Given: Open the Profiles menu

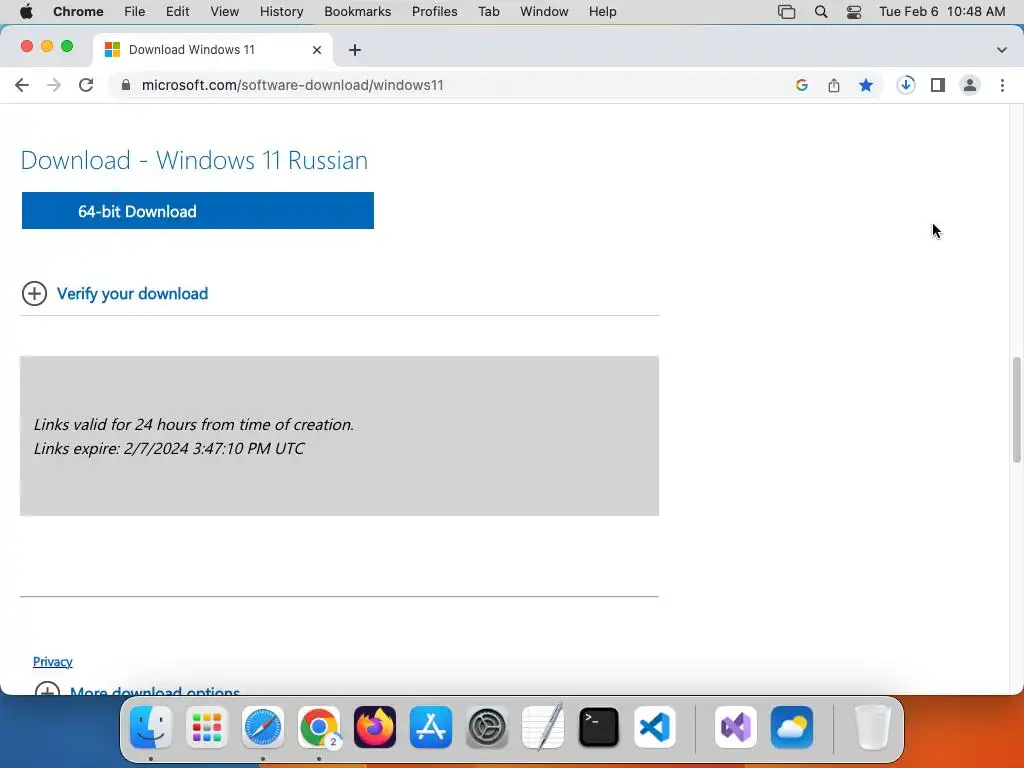Looking at the screenshot, I should tap(434, 12).
